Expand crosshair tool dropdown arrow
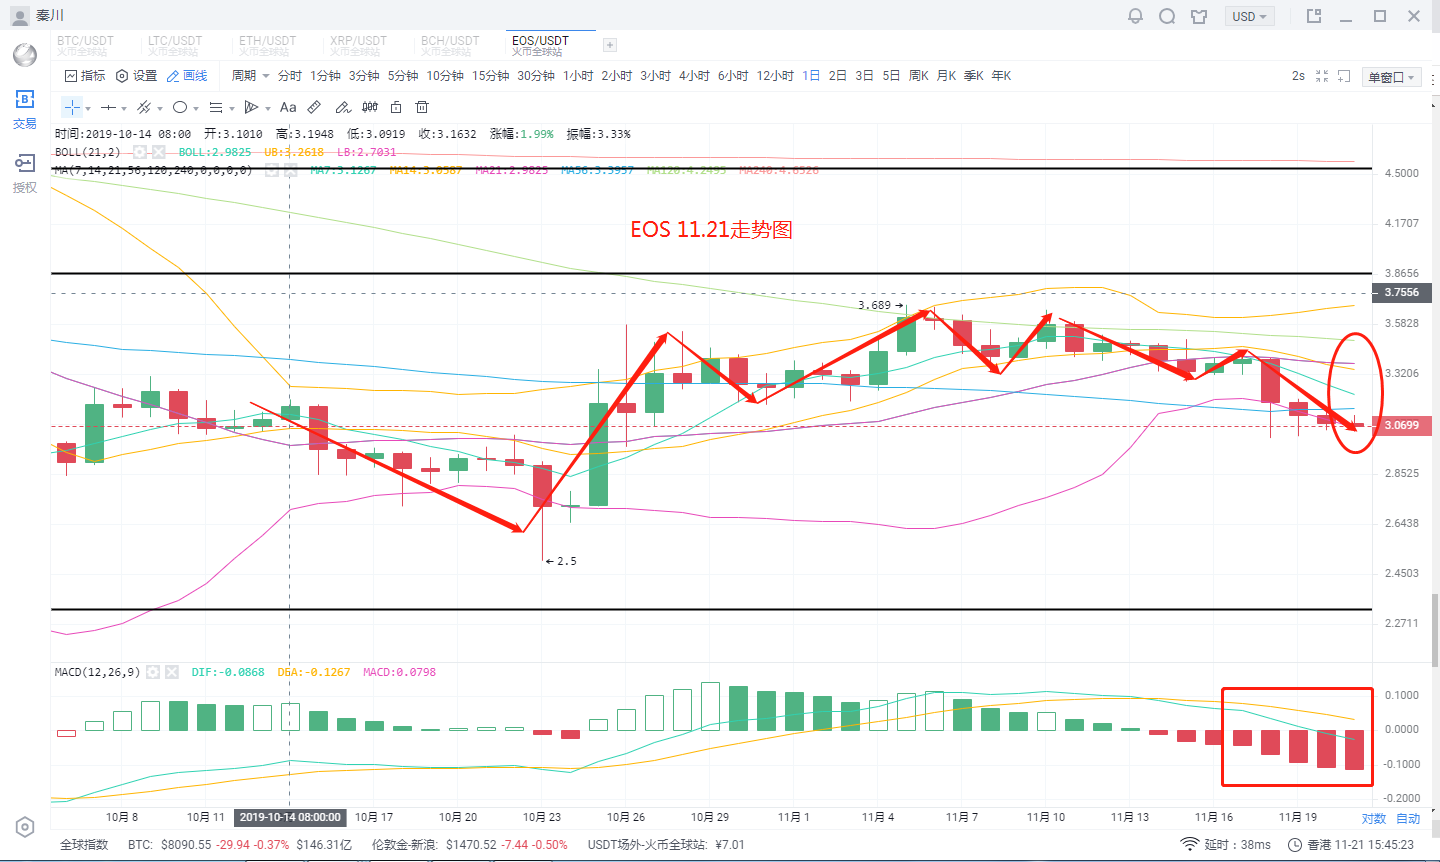 [88, 108]
